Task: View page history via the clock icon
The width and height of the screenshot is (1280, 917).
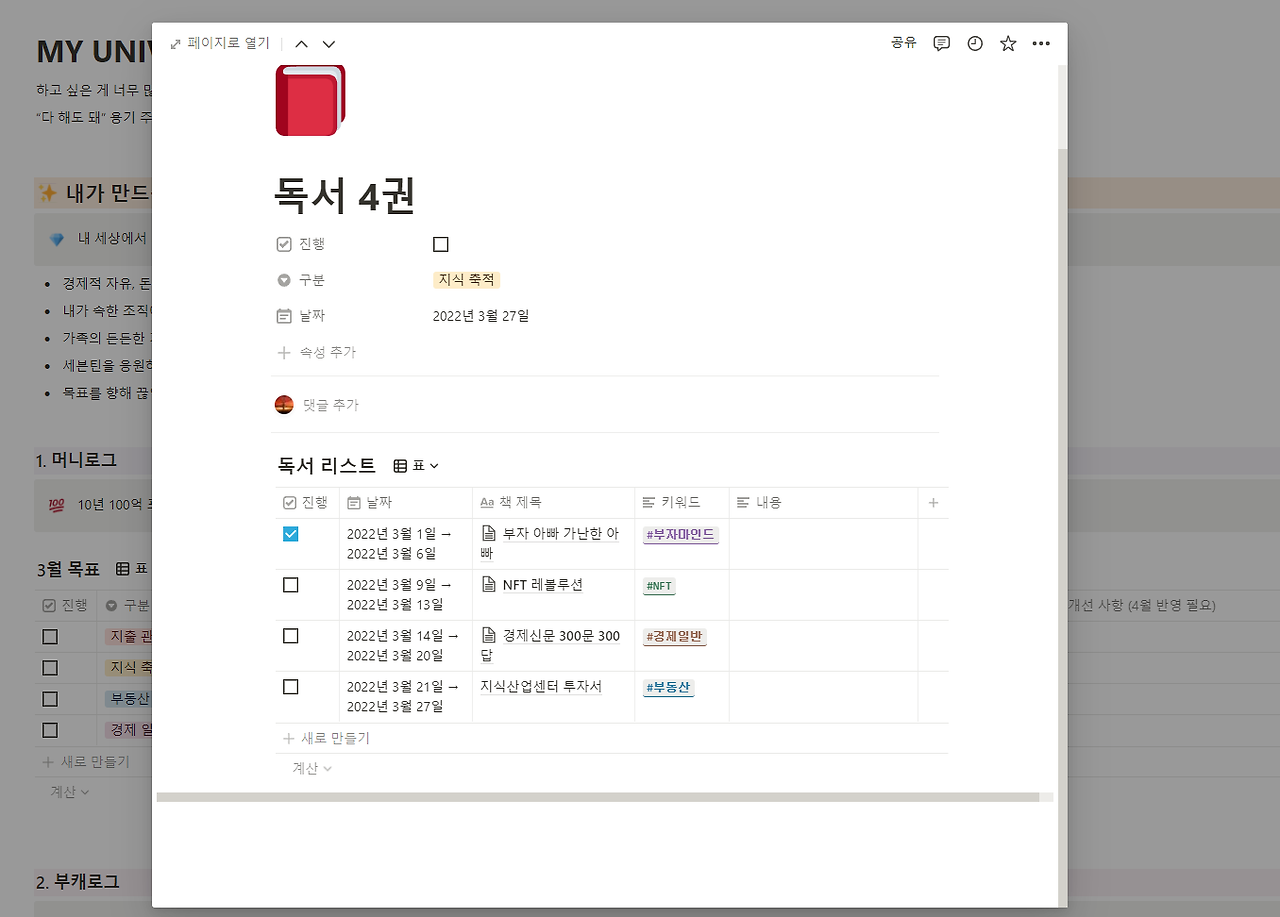Action: (974, 43)
